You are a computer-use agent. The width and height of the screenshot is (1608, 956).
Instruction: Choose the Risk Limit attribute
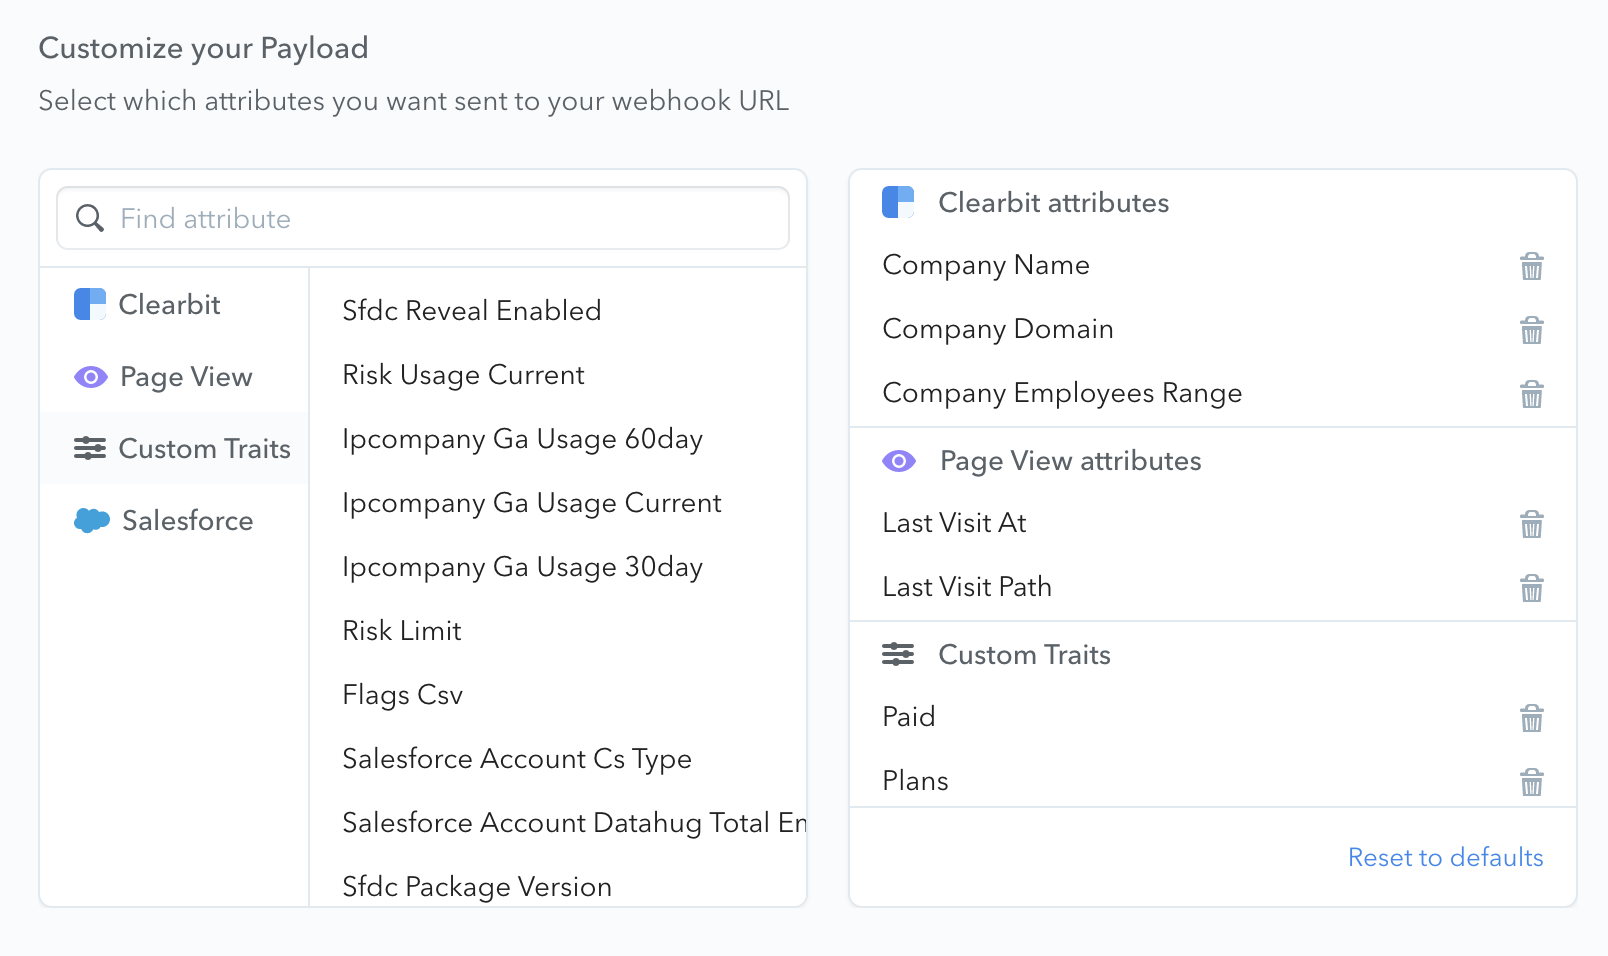pyautogui.click(x=401, y=630)
